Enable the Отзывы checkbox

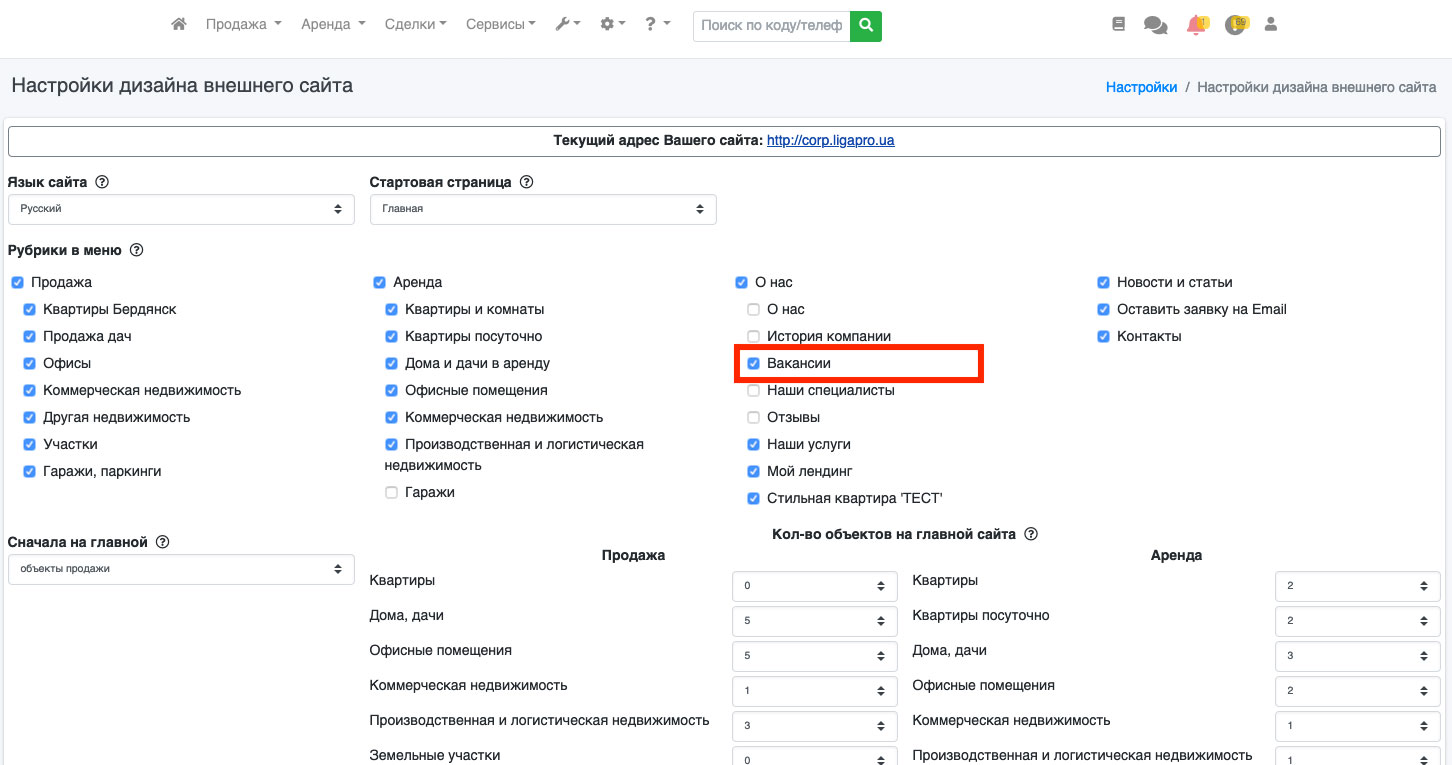click(754, 418)
